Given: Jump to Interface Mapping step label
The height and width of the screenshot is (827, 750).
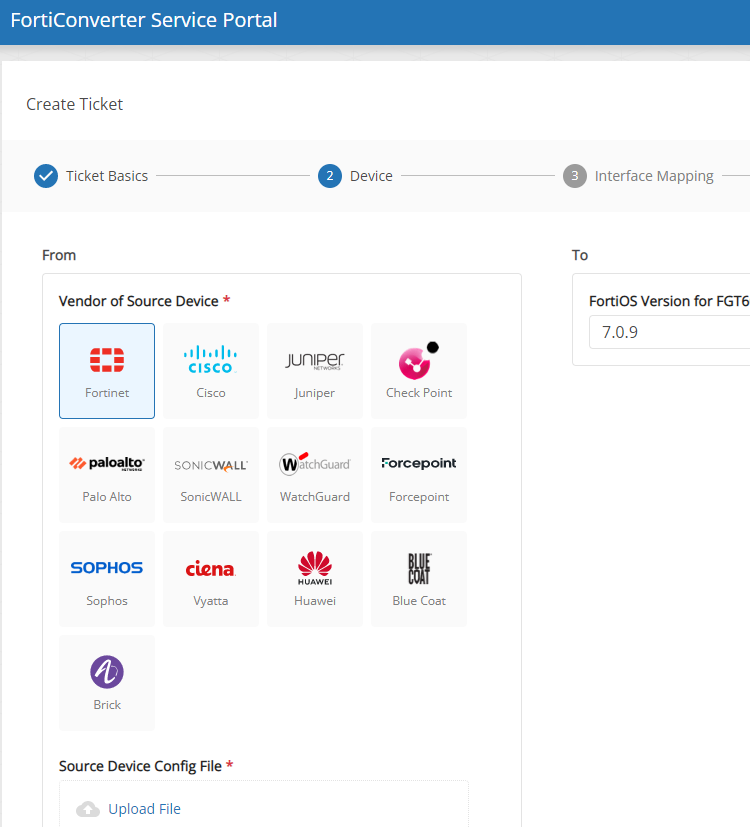Looking at the screenshot, I should 654,176.
